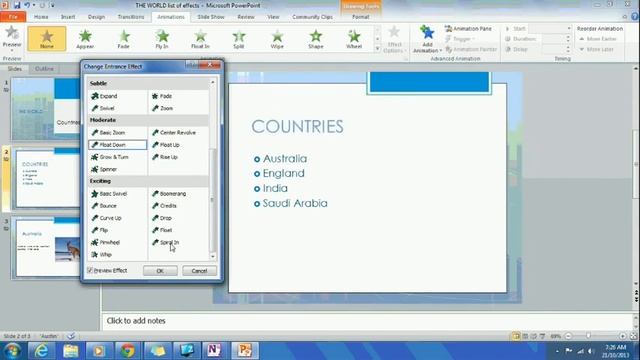
Task: Click the notes area to add notes
Action: (367, 321)
